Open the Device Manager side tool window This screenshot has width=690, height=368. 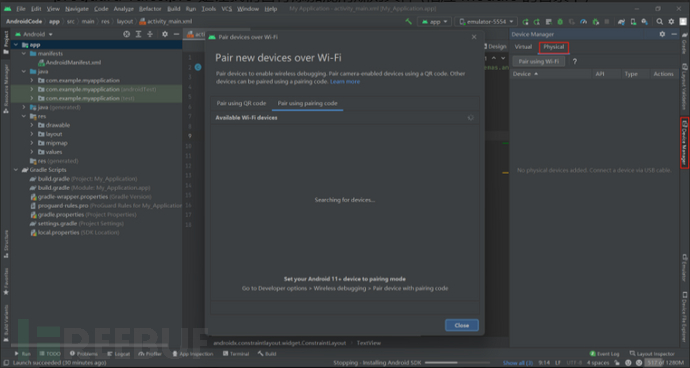684,143
